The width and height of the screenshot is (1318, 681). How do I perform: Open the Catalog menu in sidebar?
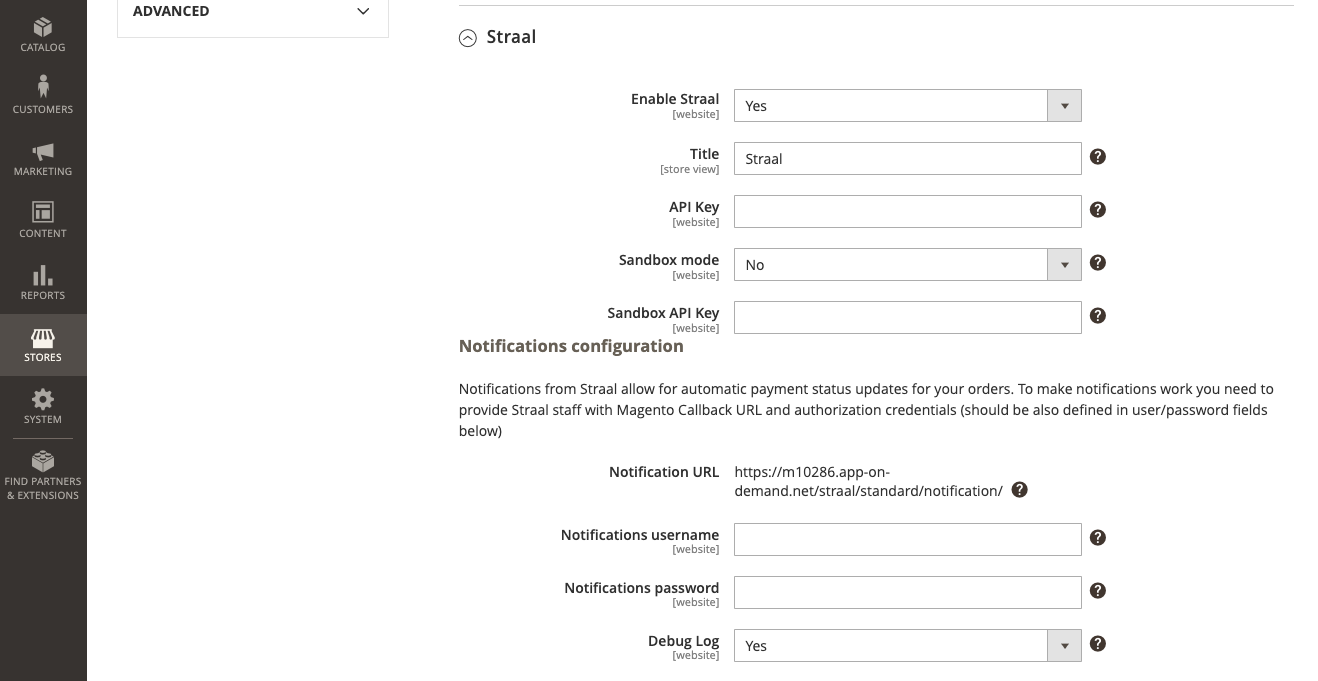pos(43,33)
